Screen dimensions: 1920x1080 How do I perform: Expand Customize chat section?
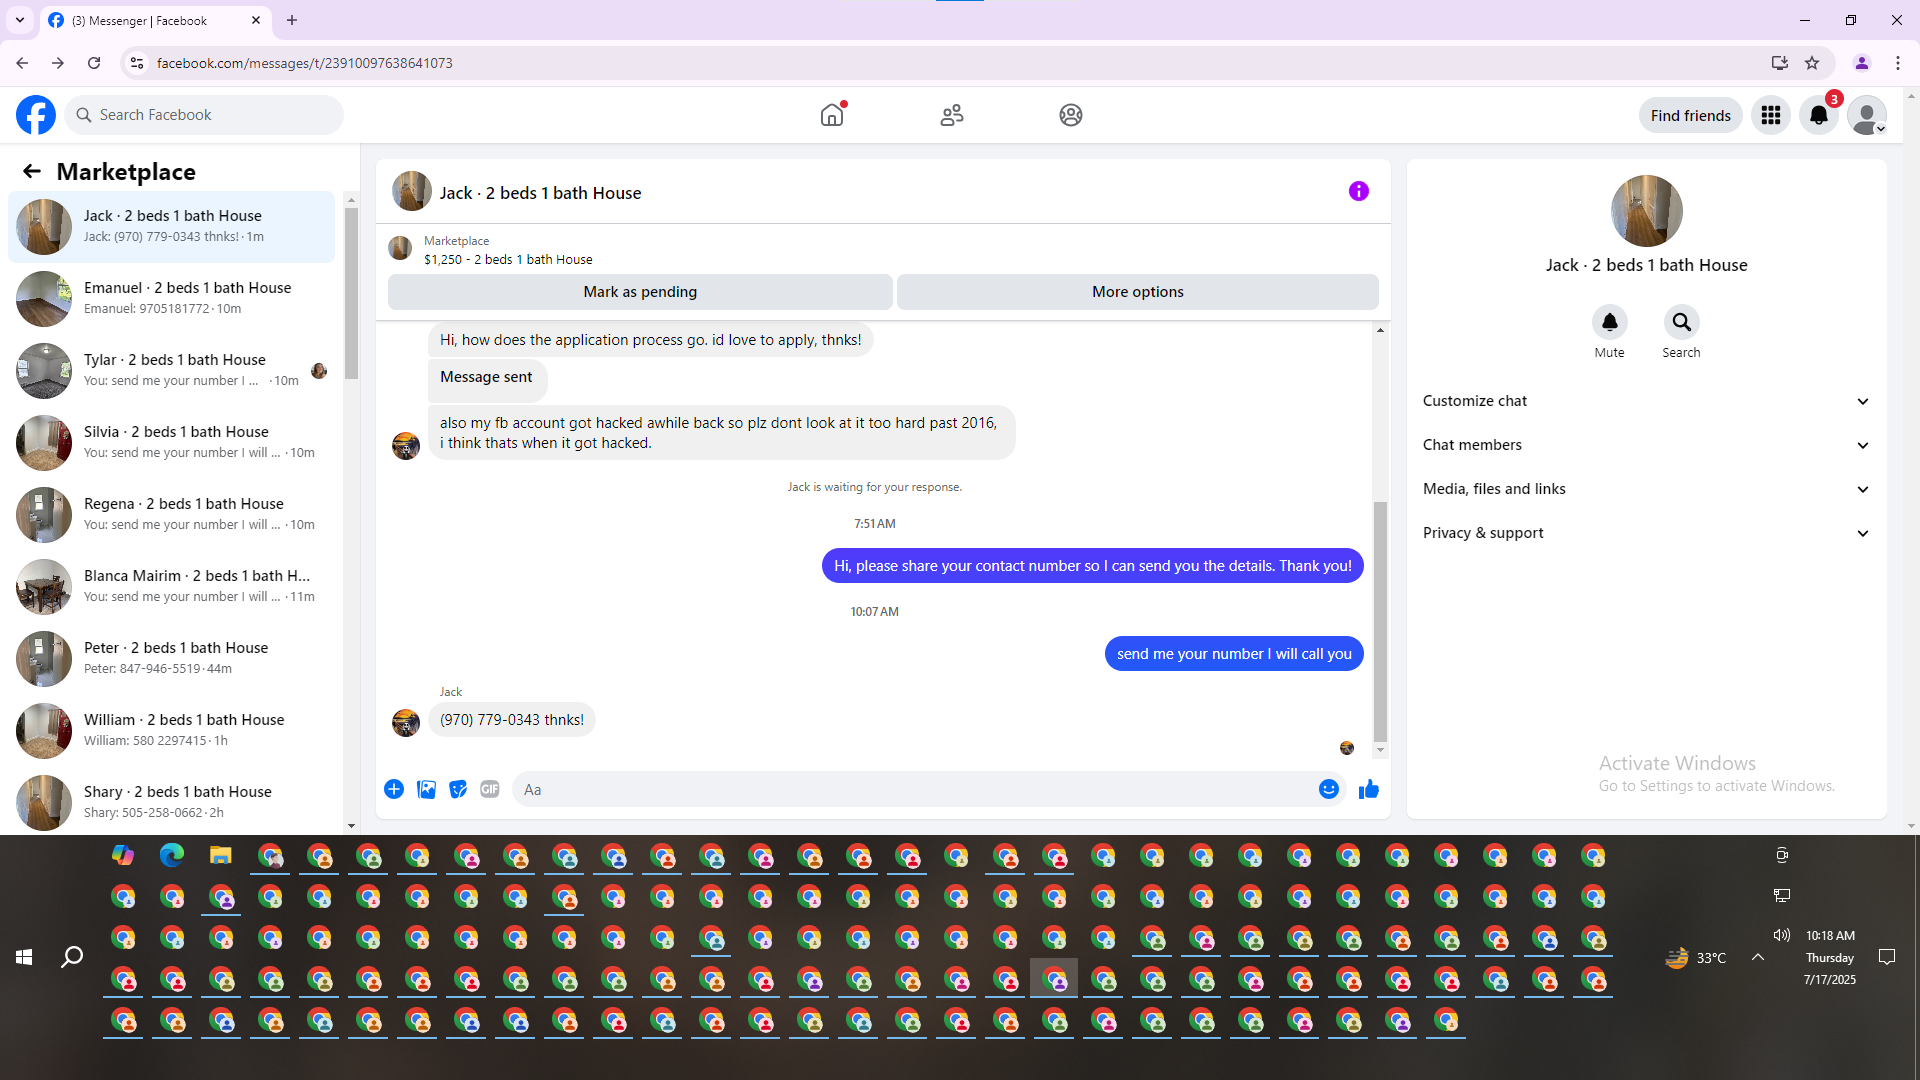(x=1646, y=401)
